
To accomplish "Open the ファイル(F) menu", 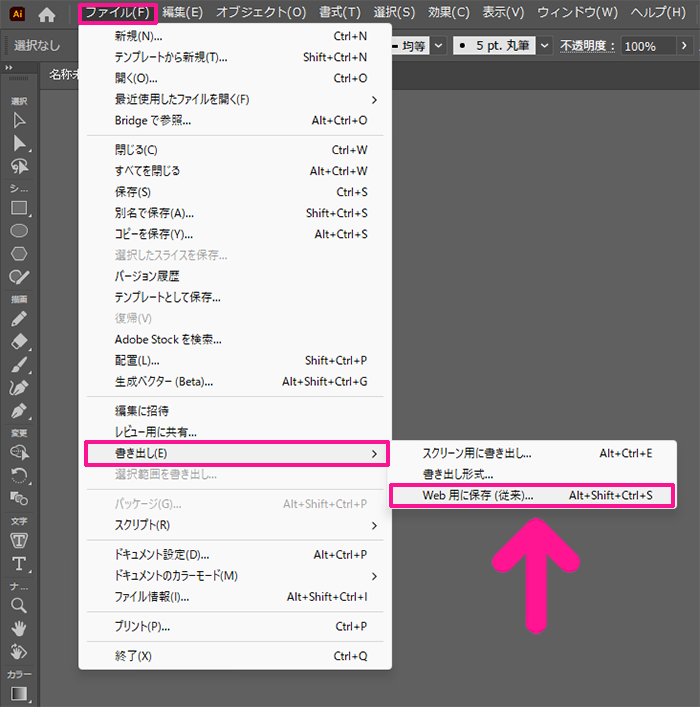I will (117, 13).
